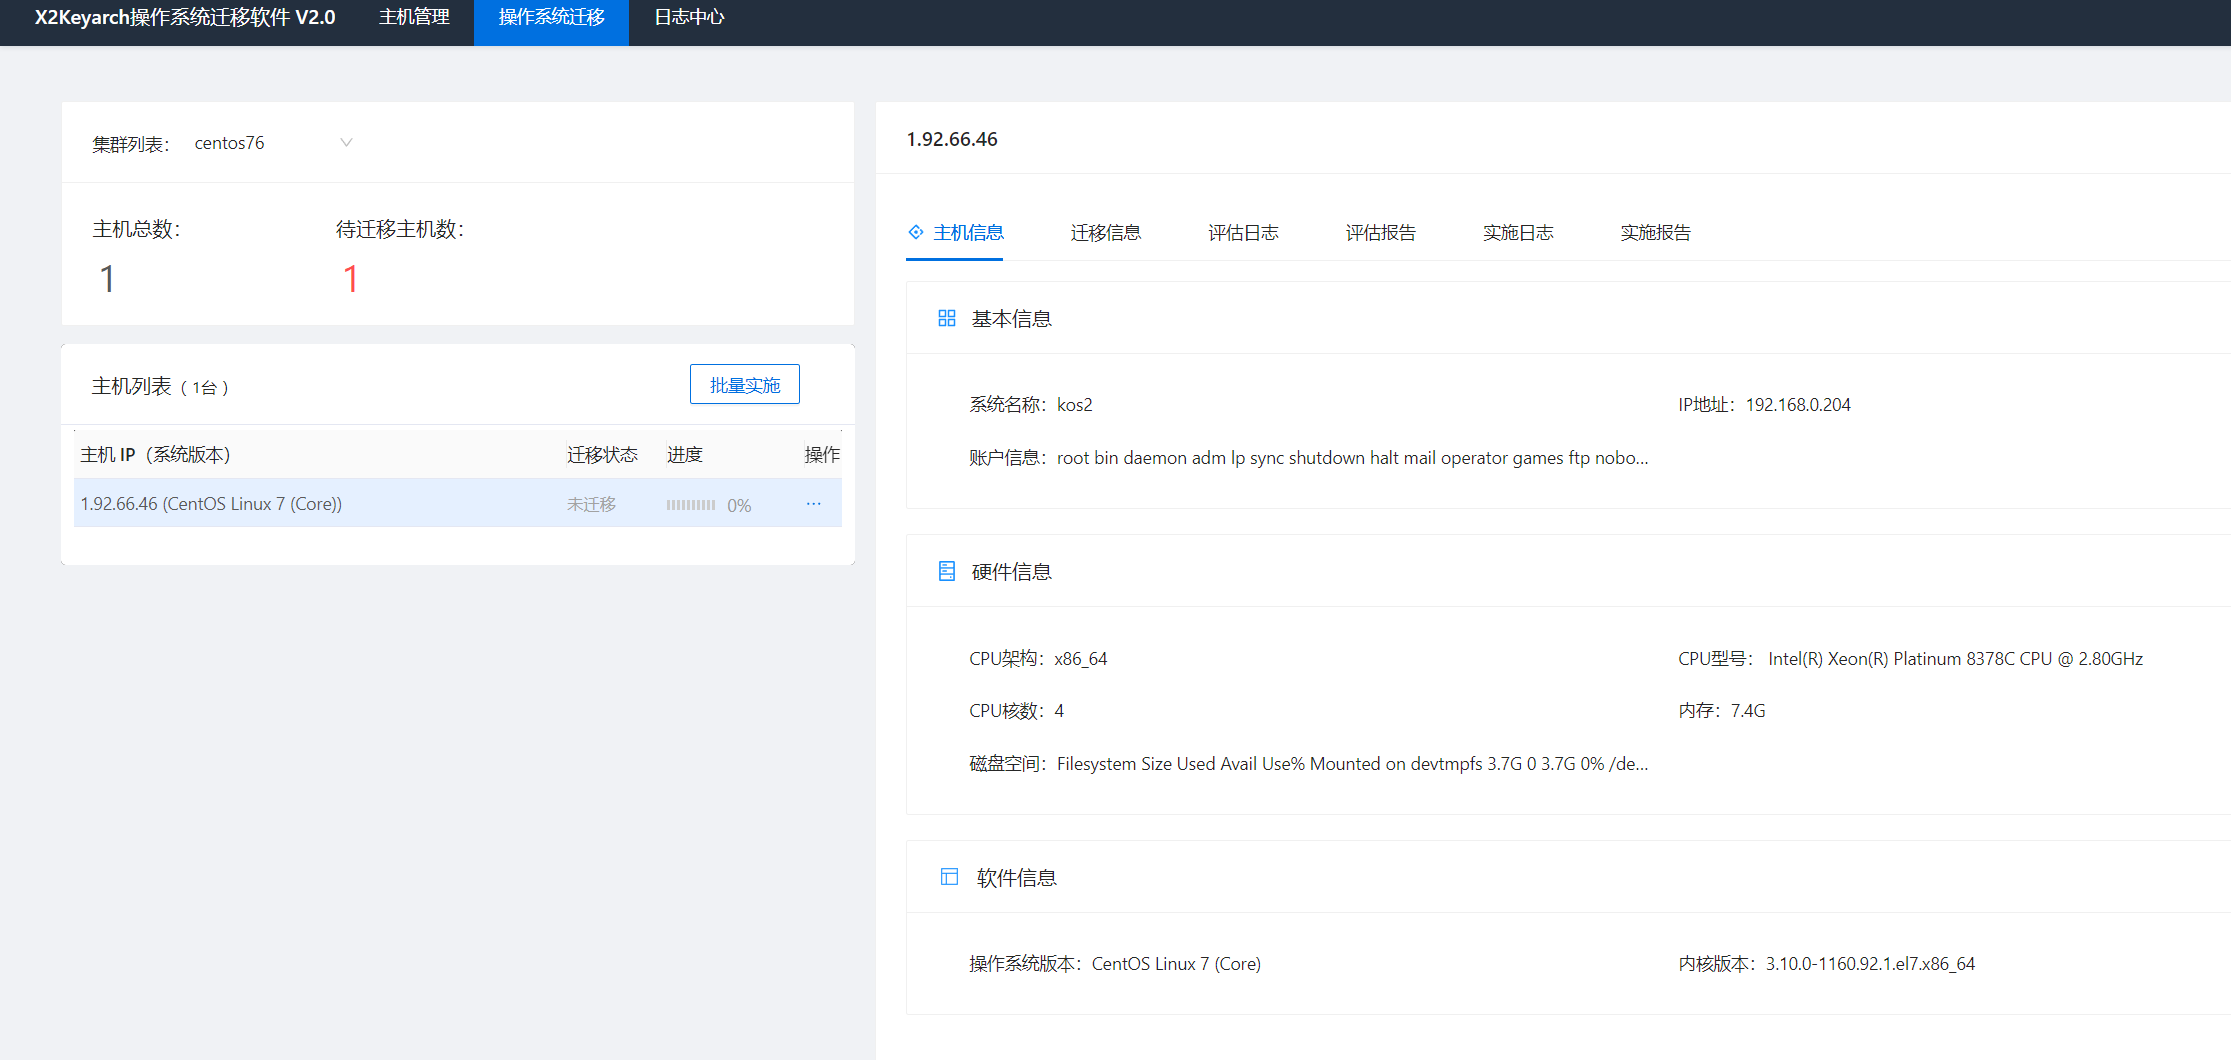Open 日志中心 from the top menu
This screenshot has height=1060, width=2231.
689,18
